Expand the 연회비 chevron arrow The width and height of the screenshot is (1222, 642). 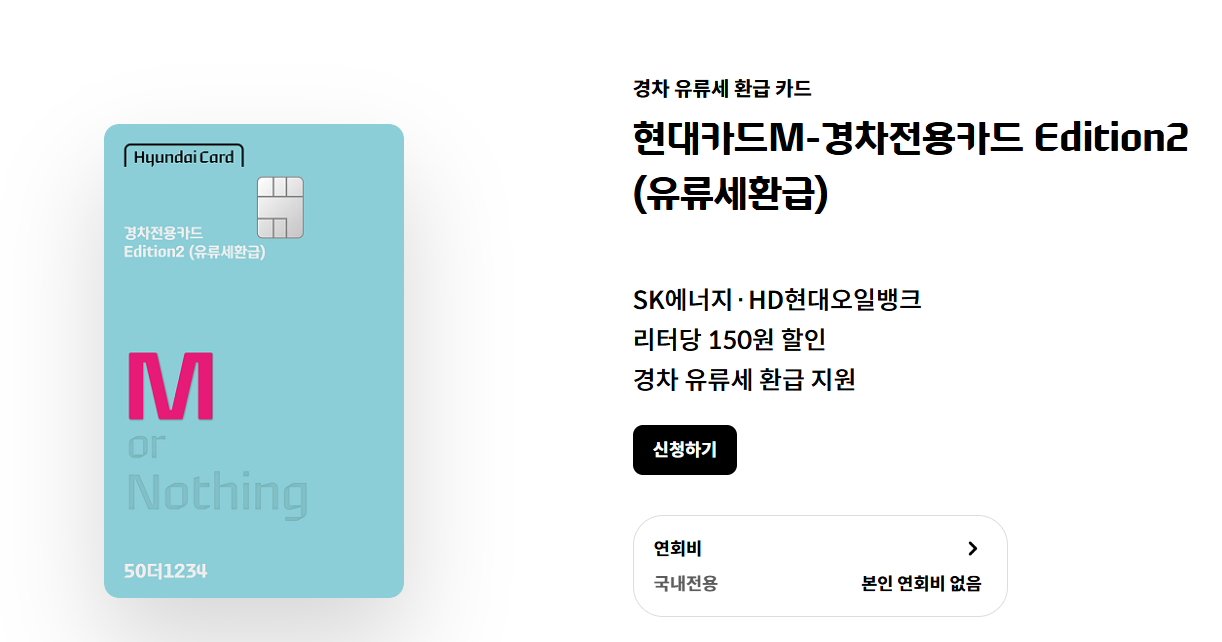tap(973, 548)
